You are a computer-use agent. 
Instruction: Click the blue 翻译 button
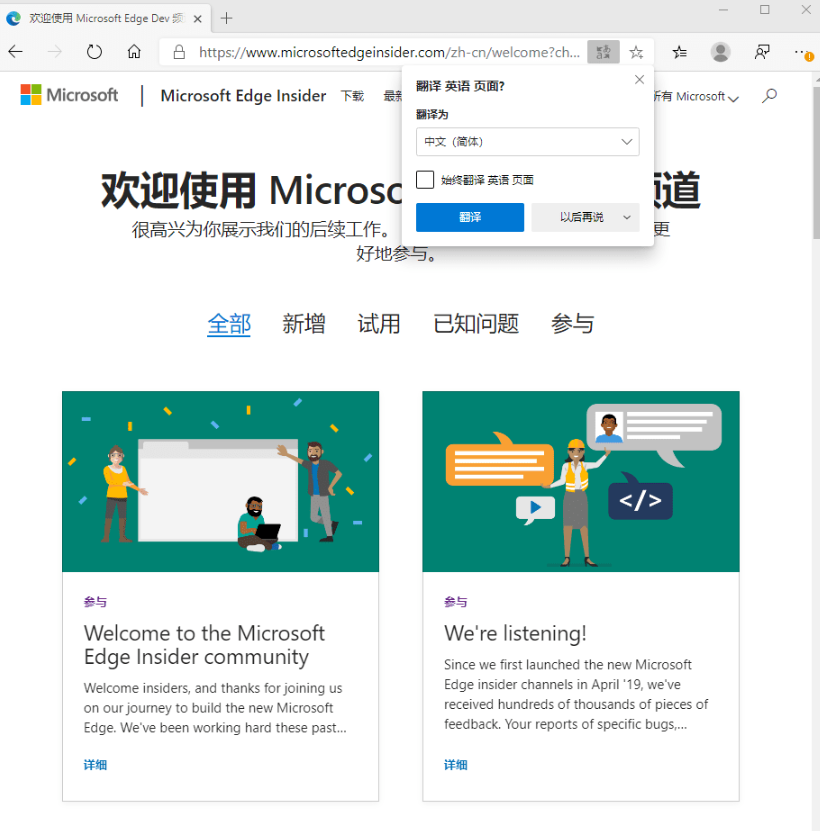click(470, 217)
